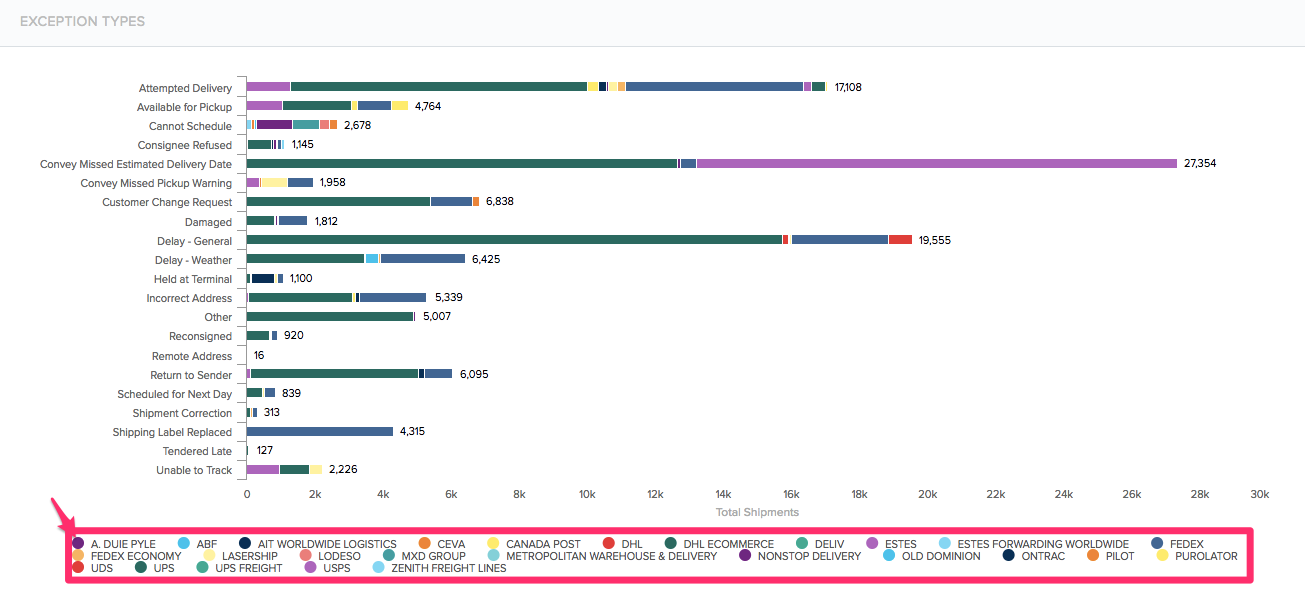Click the Cannot Schedule axis label
1305x590 pixels.
tap(190, 126)
